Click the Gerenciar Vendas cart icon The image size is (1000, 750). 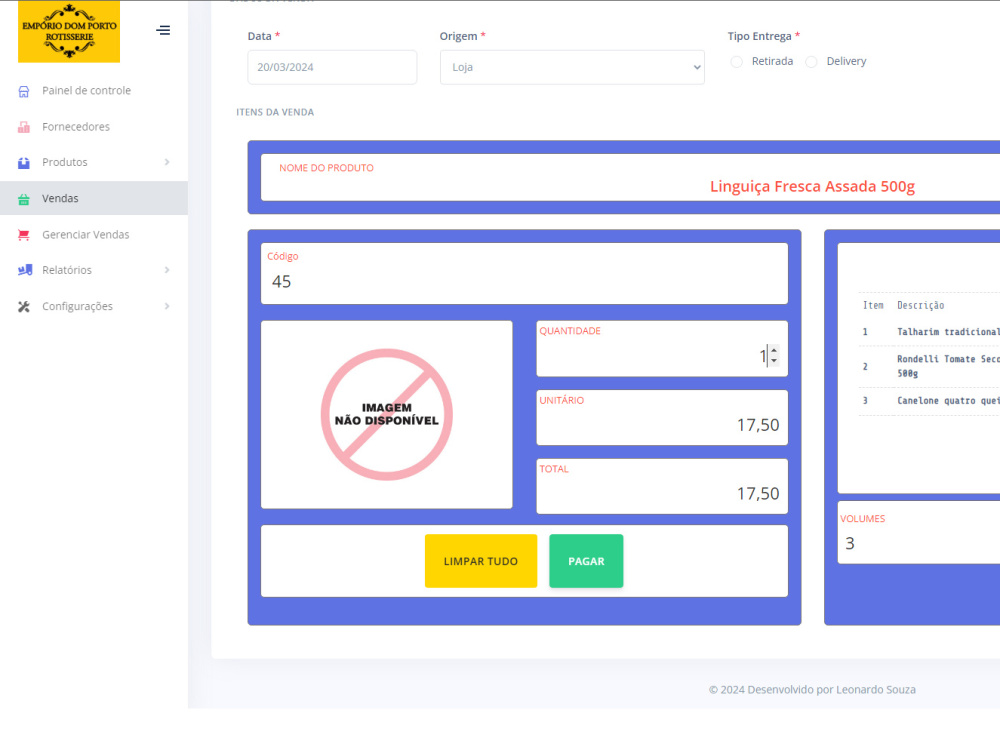[x=24, y=235]
